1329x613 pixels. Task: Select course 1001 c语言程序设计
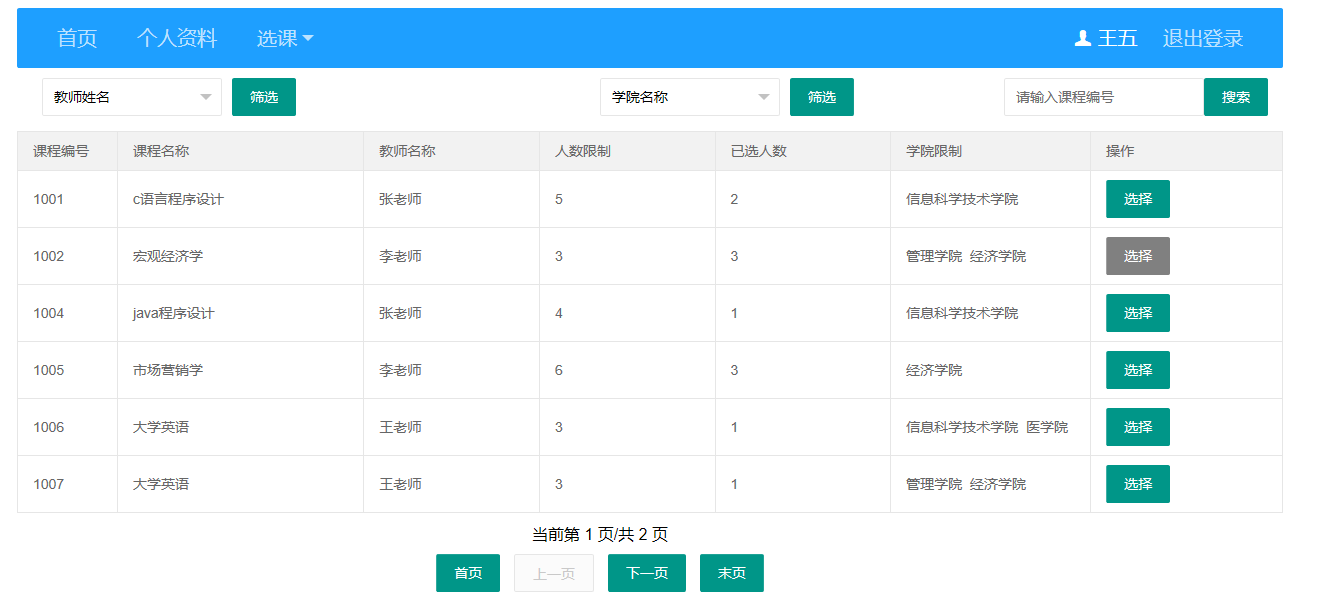tap(1138, 199)
